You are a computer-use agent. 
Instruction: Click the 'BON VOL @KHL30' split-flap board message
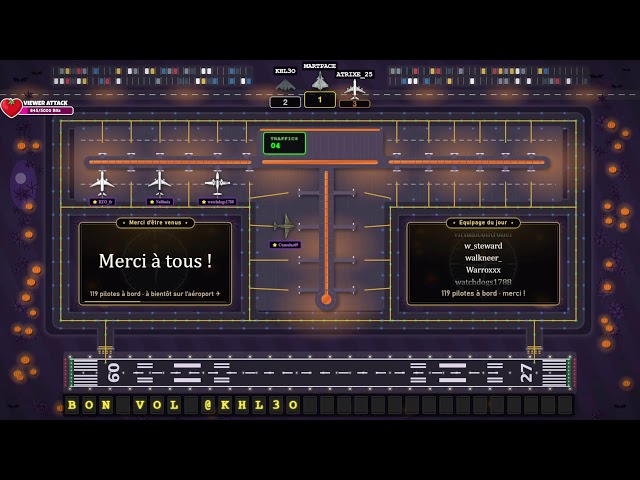(x=182, y=405)
